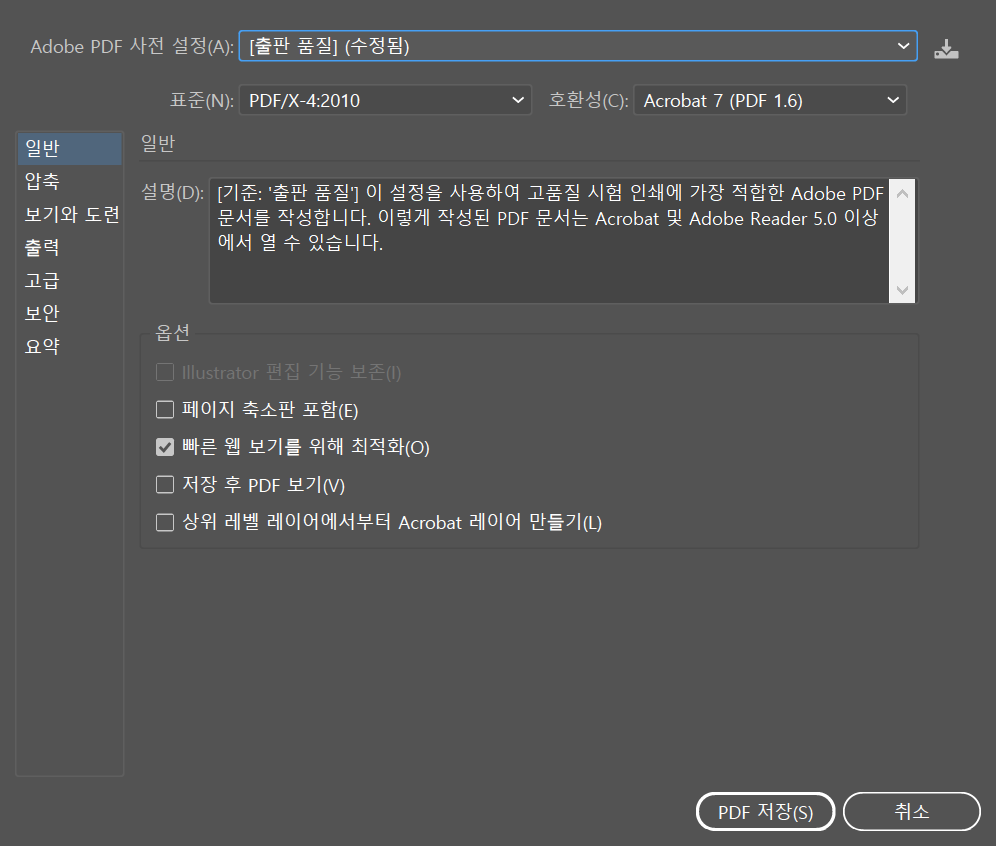
Task: Open the Adobe PDF 사전 설정 dropdown
Action: pyautogui.click(x=578, y=46)
